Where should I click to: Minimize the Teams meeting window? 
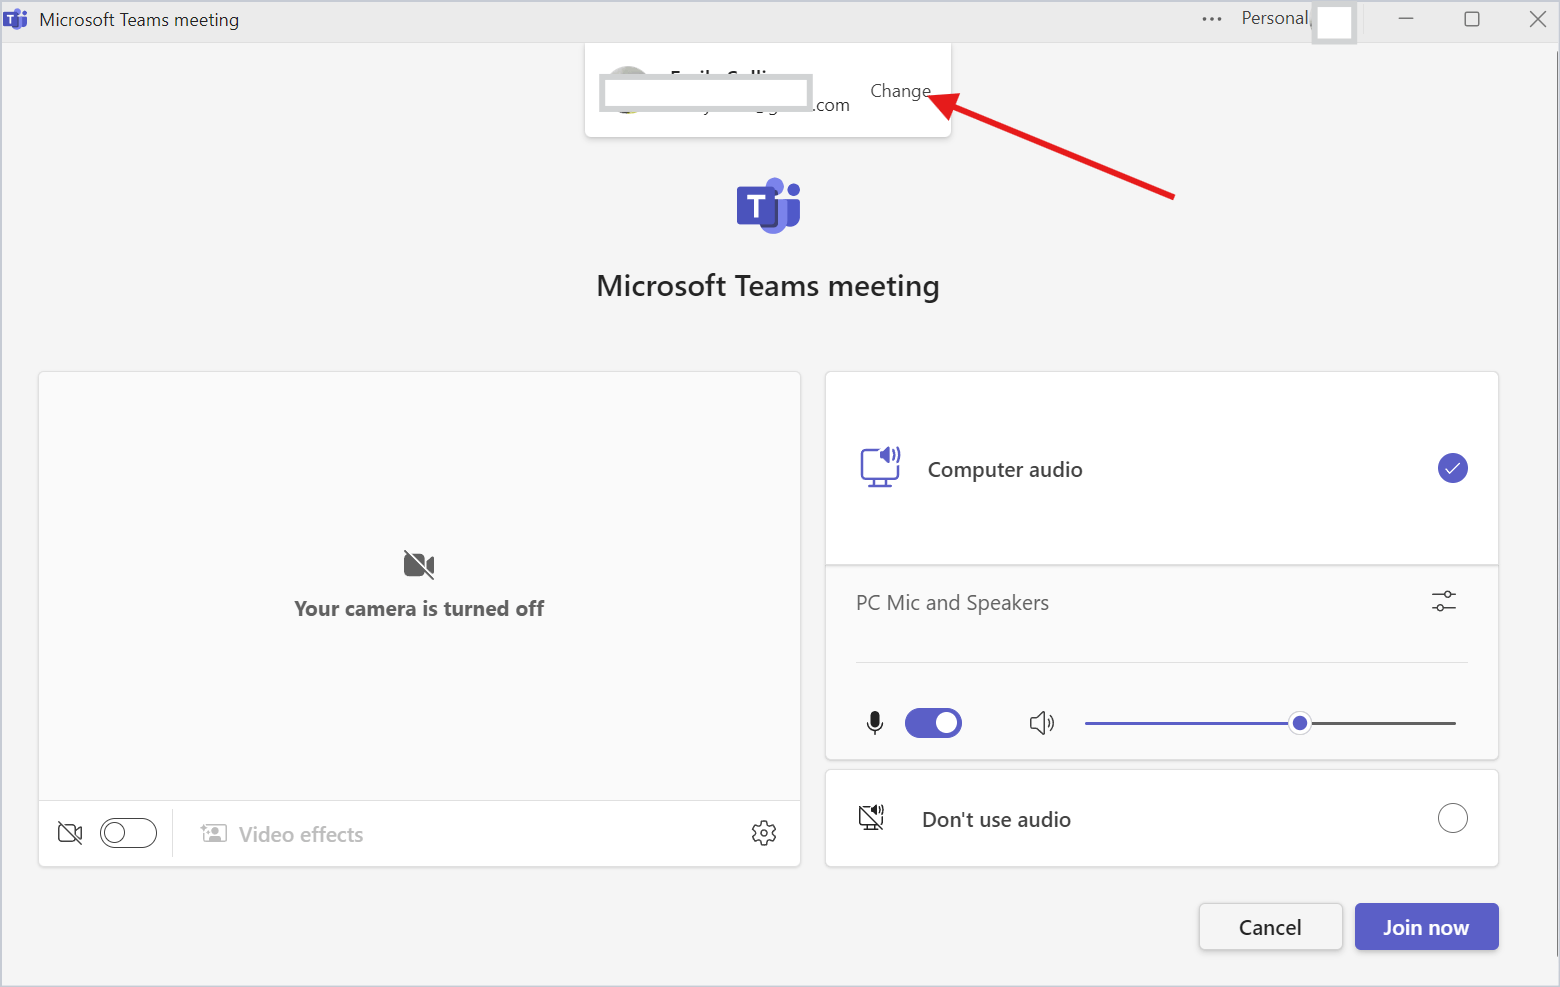pyautogui.click(x=1406, y=19)
